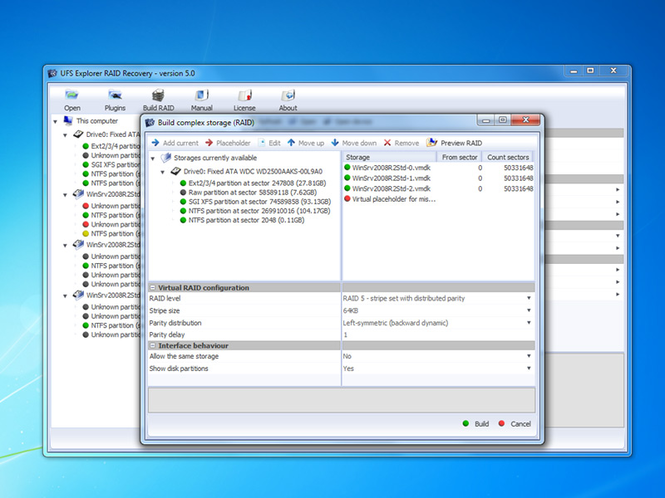Click the Remove X button
Screen dimensions: 665x498
click(x=401, y=143)
